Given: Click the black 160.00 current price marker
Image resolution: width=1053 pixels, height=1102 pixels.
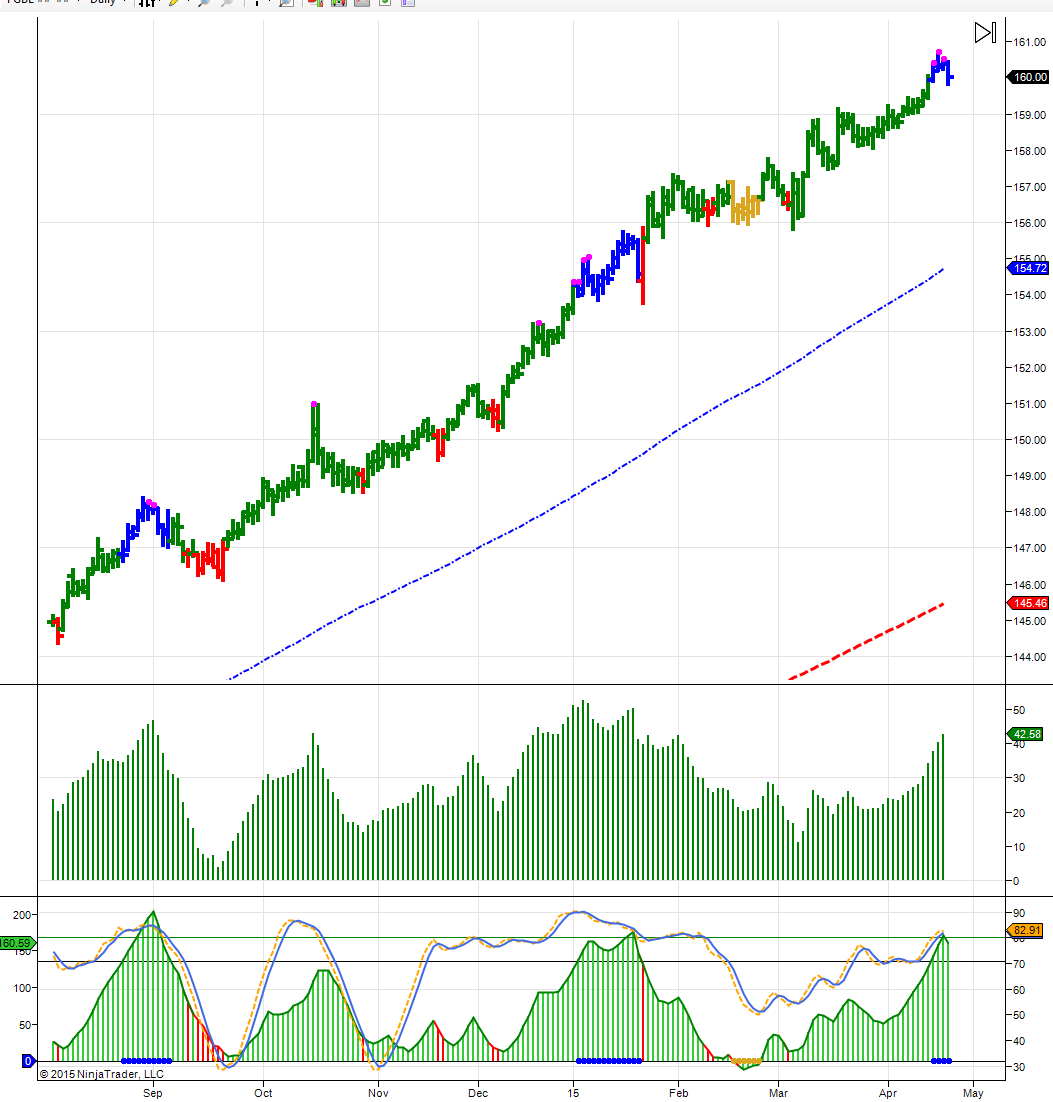Looking at the screenshot, I should point(1028,77).
